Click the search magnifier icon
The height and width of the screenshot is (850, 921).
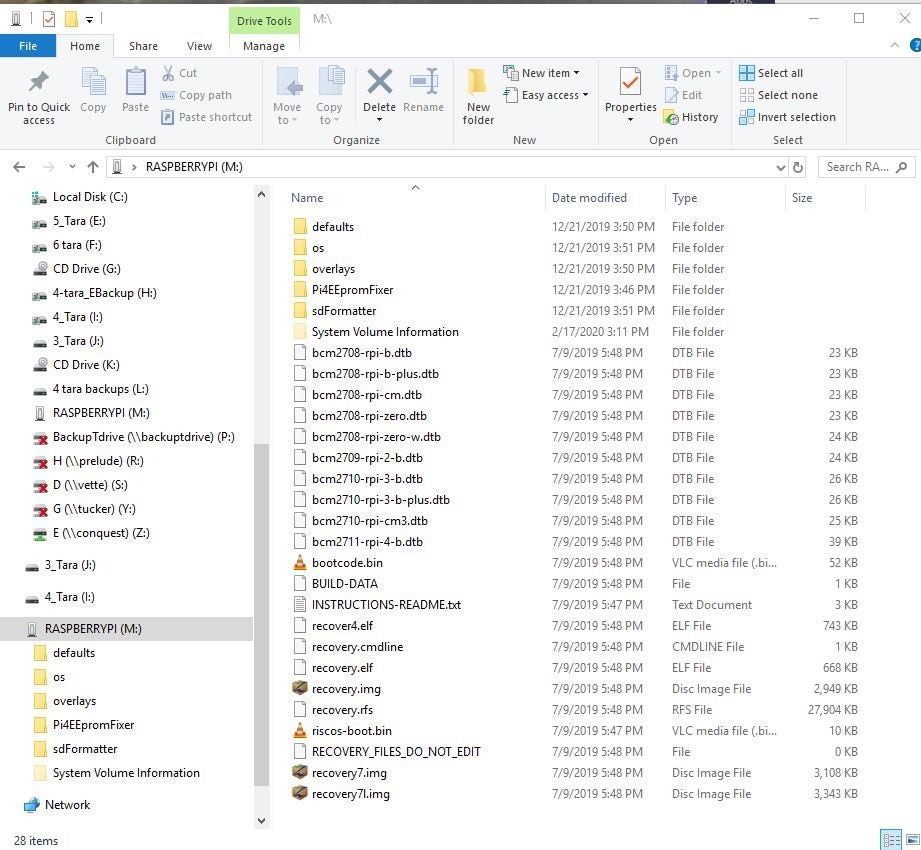click(902, 167)
